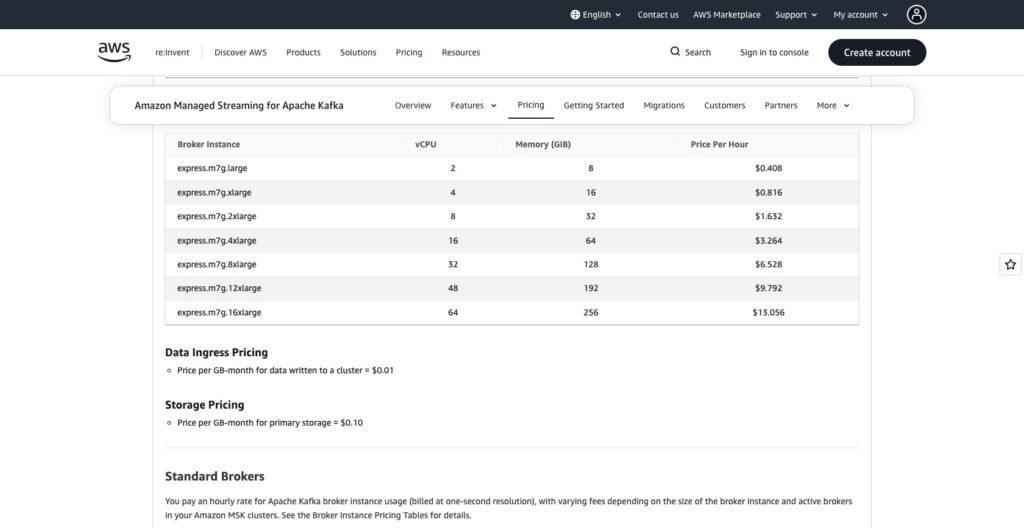Select the express.m7g.xlarge row name

pos(214,192)
